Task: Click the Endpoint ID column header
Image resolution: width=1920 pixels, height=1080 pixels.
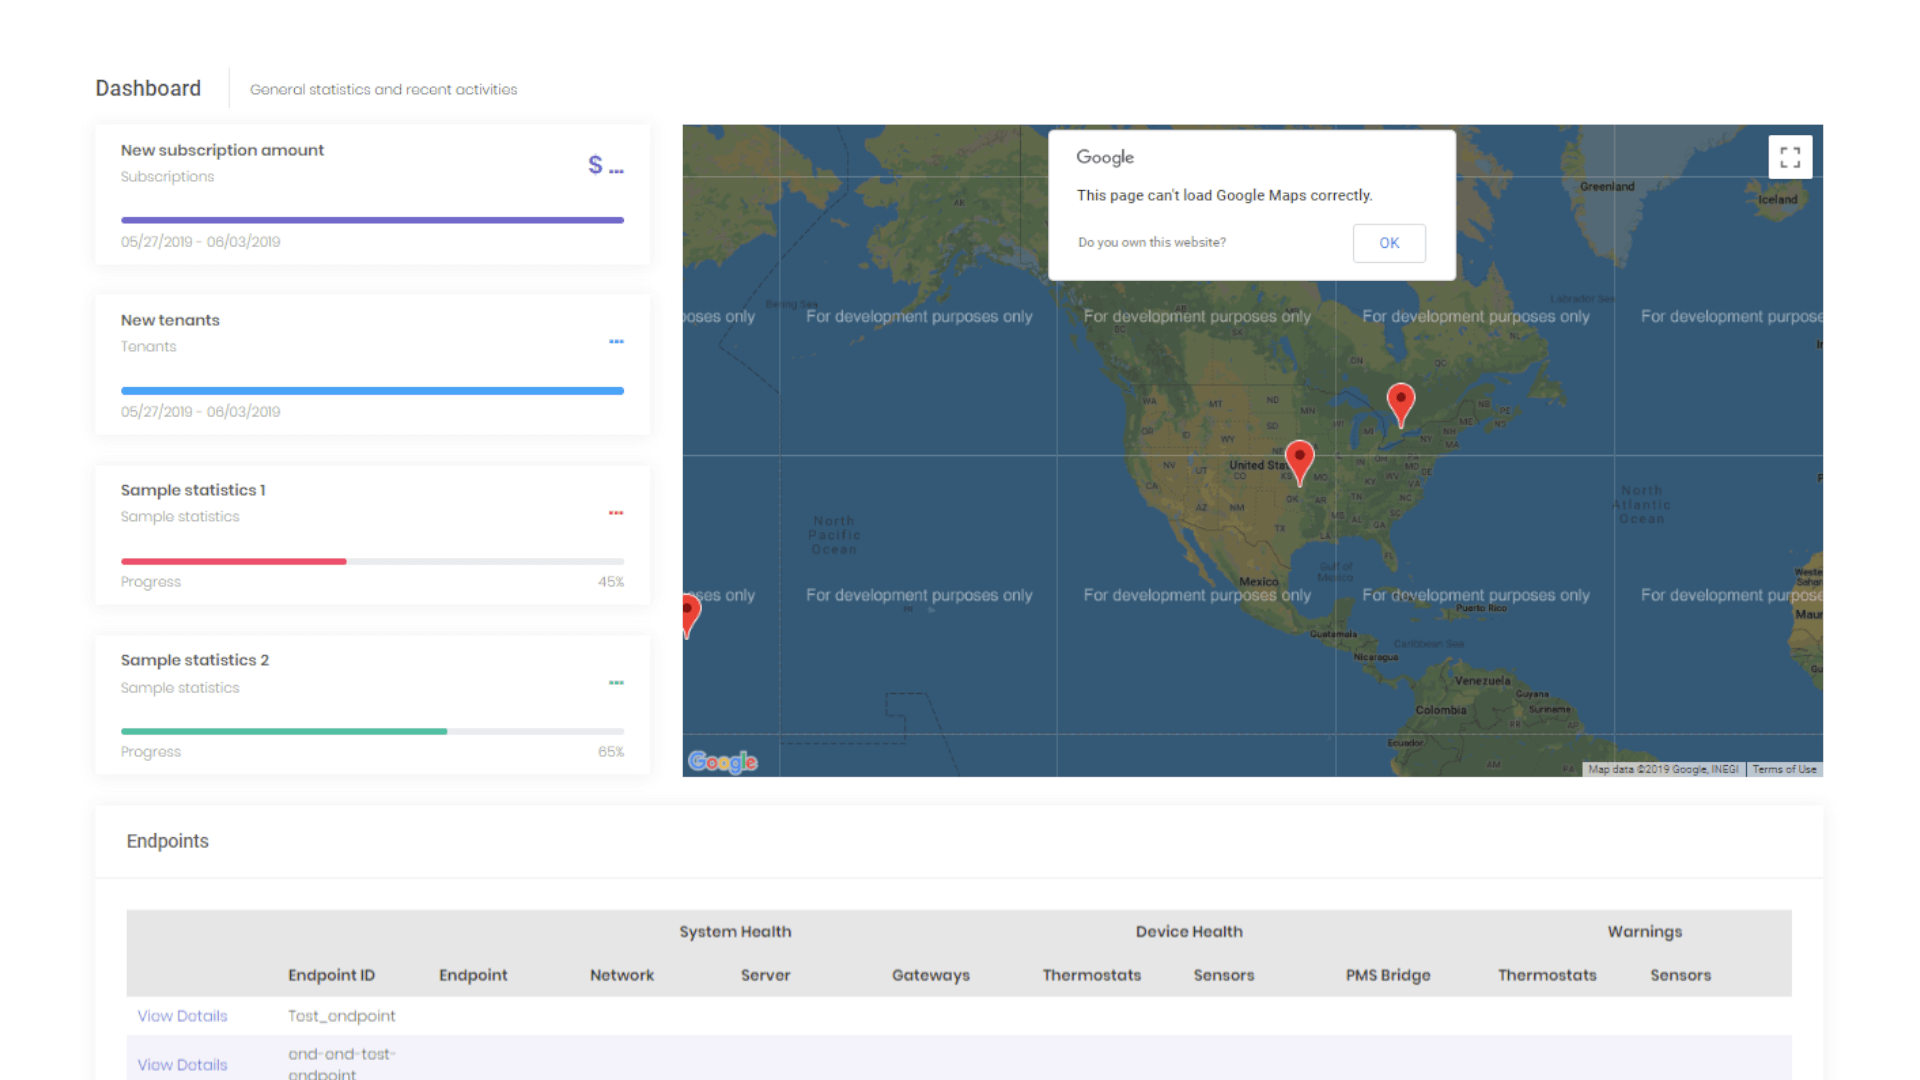Action: [331, 975]
